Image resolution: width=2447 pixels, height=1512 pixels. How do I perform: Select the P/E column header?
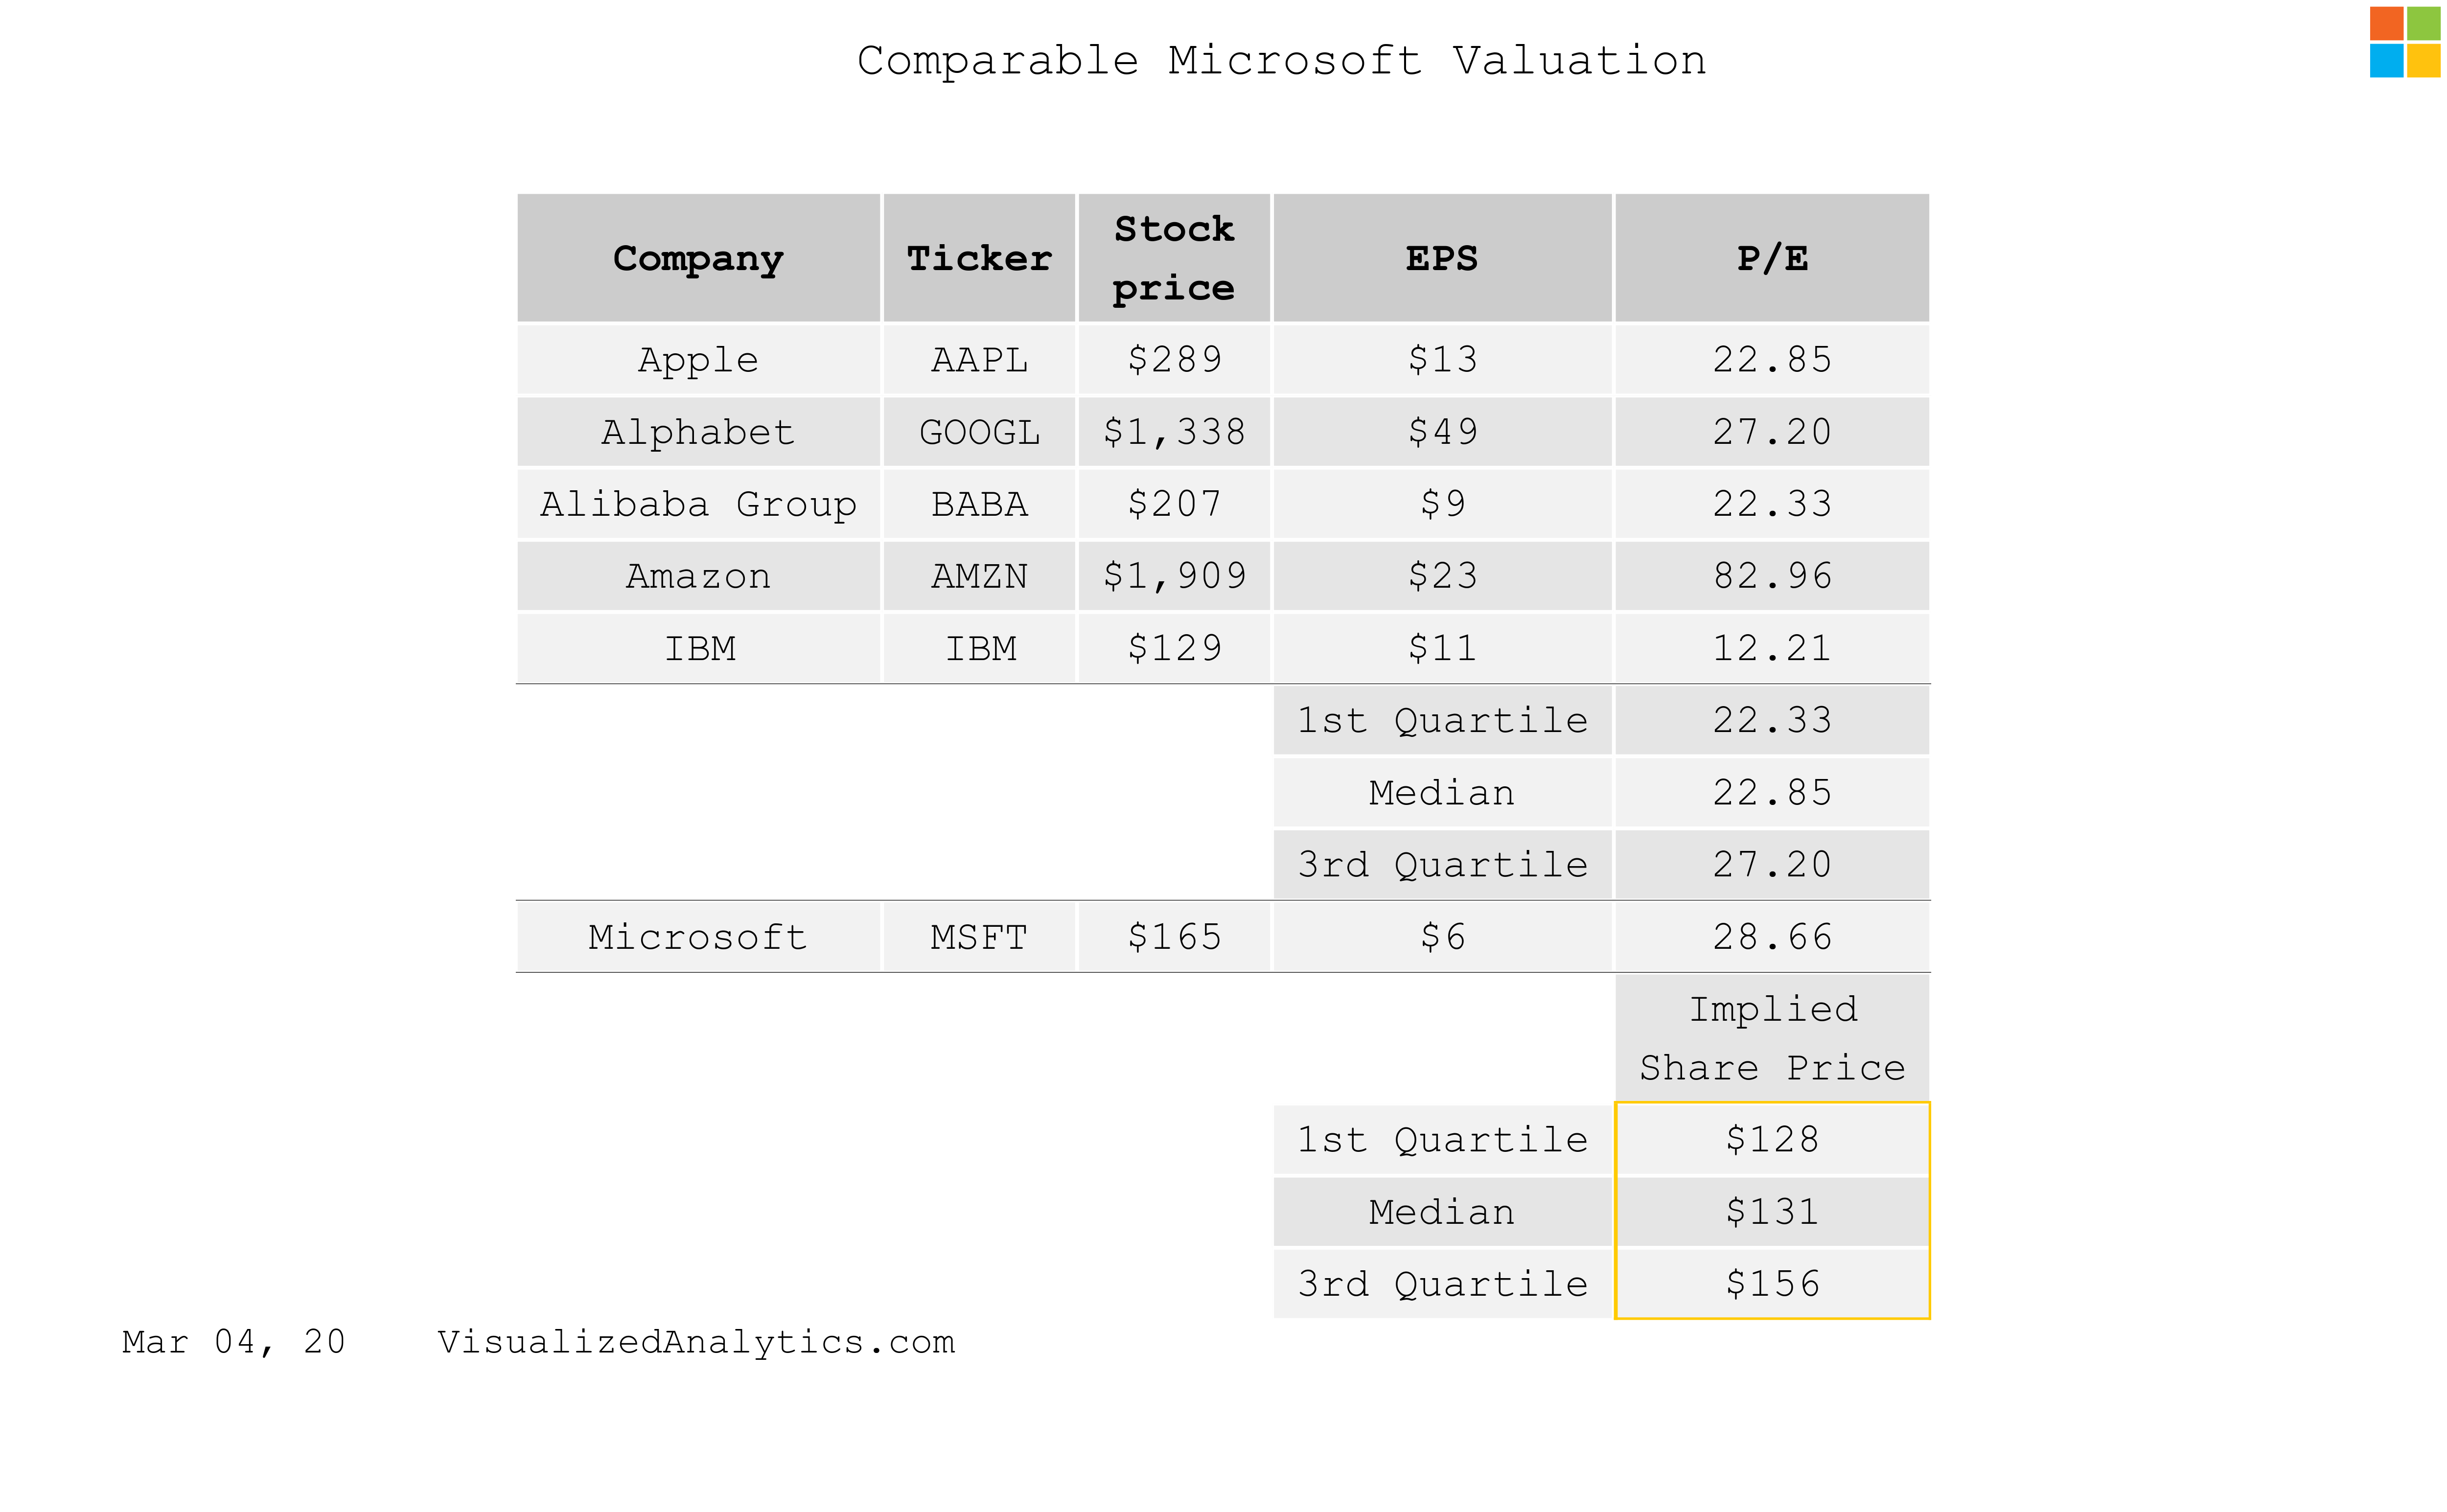pos(1772,258)
